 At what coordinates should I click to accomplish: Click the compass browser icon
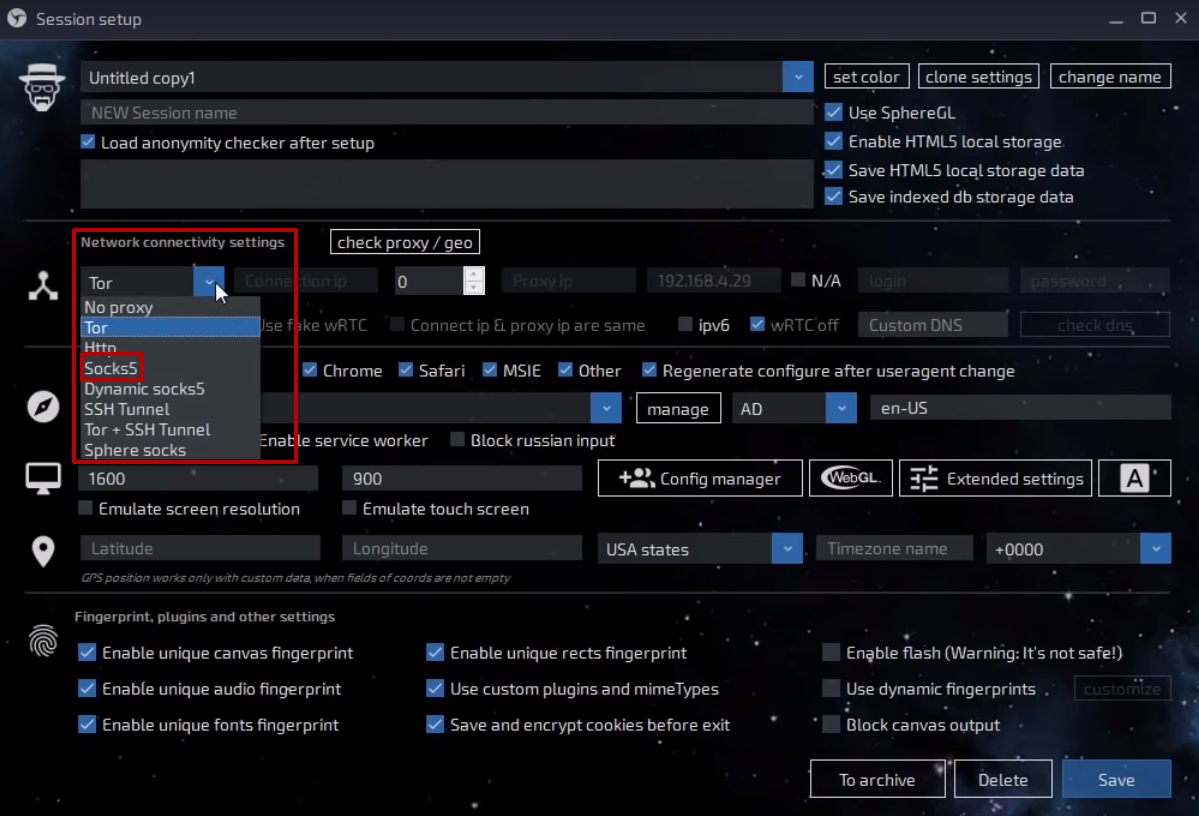click(43, 407)
